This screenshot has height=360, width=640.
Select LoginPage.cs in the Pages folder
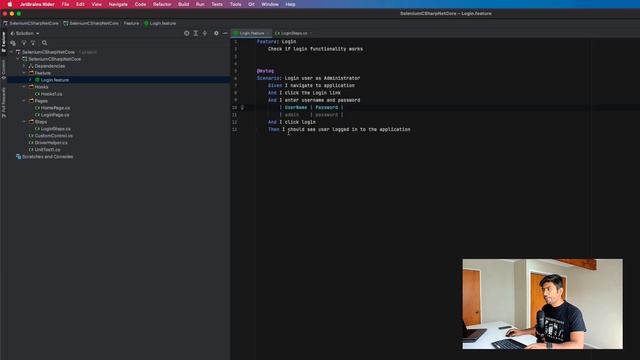(55, 115)
